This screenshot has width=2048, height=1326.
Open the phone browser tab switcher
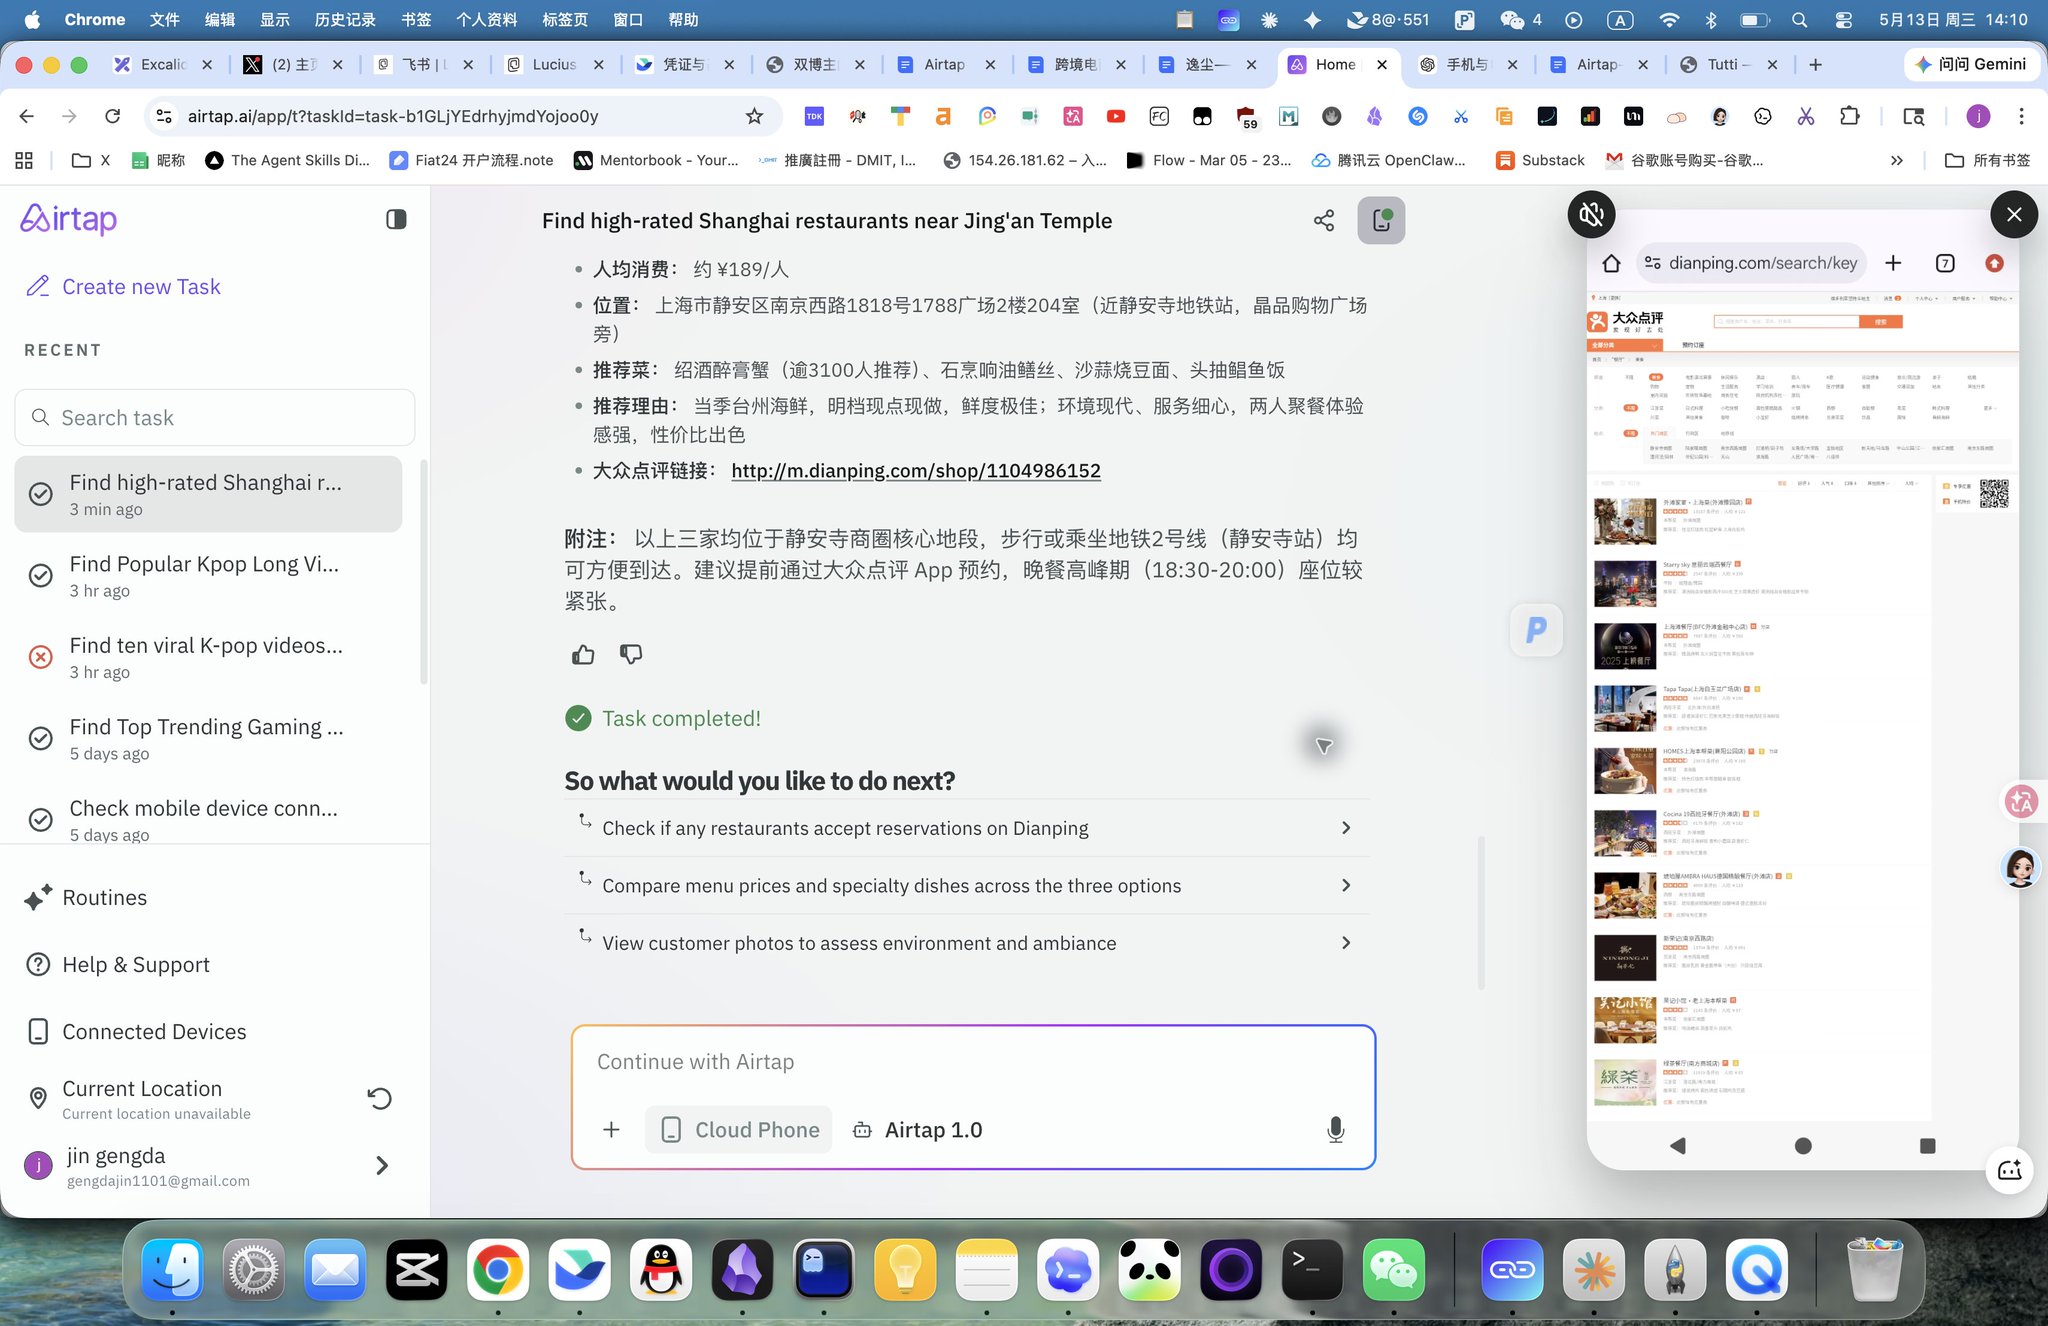pos(1945,263)
